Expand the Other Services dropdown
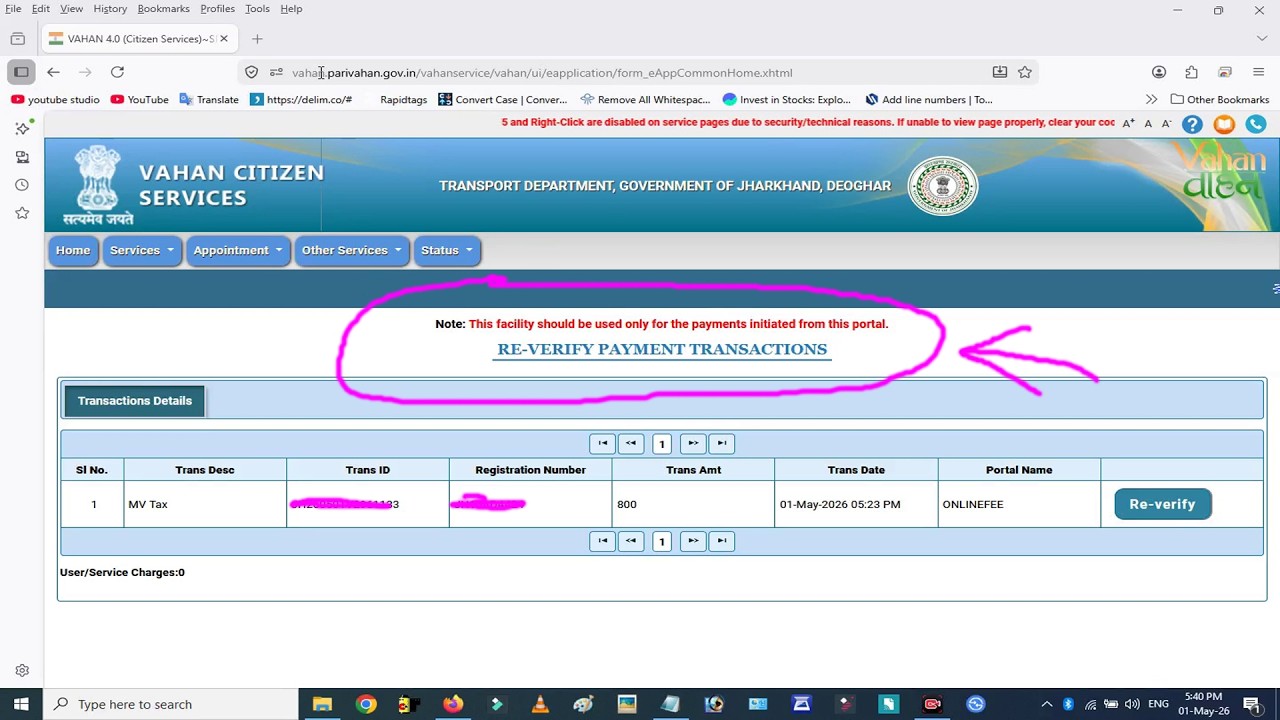Viewport: 1280px width, 720px height. pos(351,250)
